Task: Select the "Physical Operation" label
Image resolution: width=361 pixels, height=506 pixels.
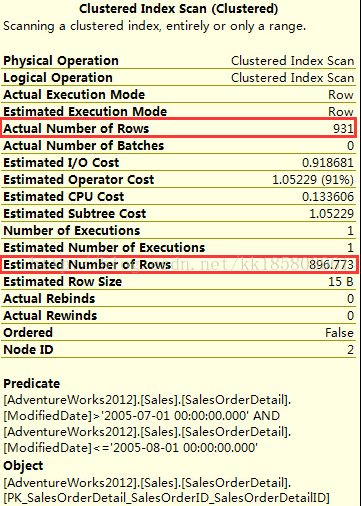Action: pos(61,61)
